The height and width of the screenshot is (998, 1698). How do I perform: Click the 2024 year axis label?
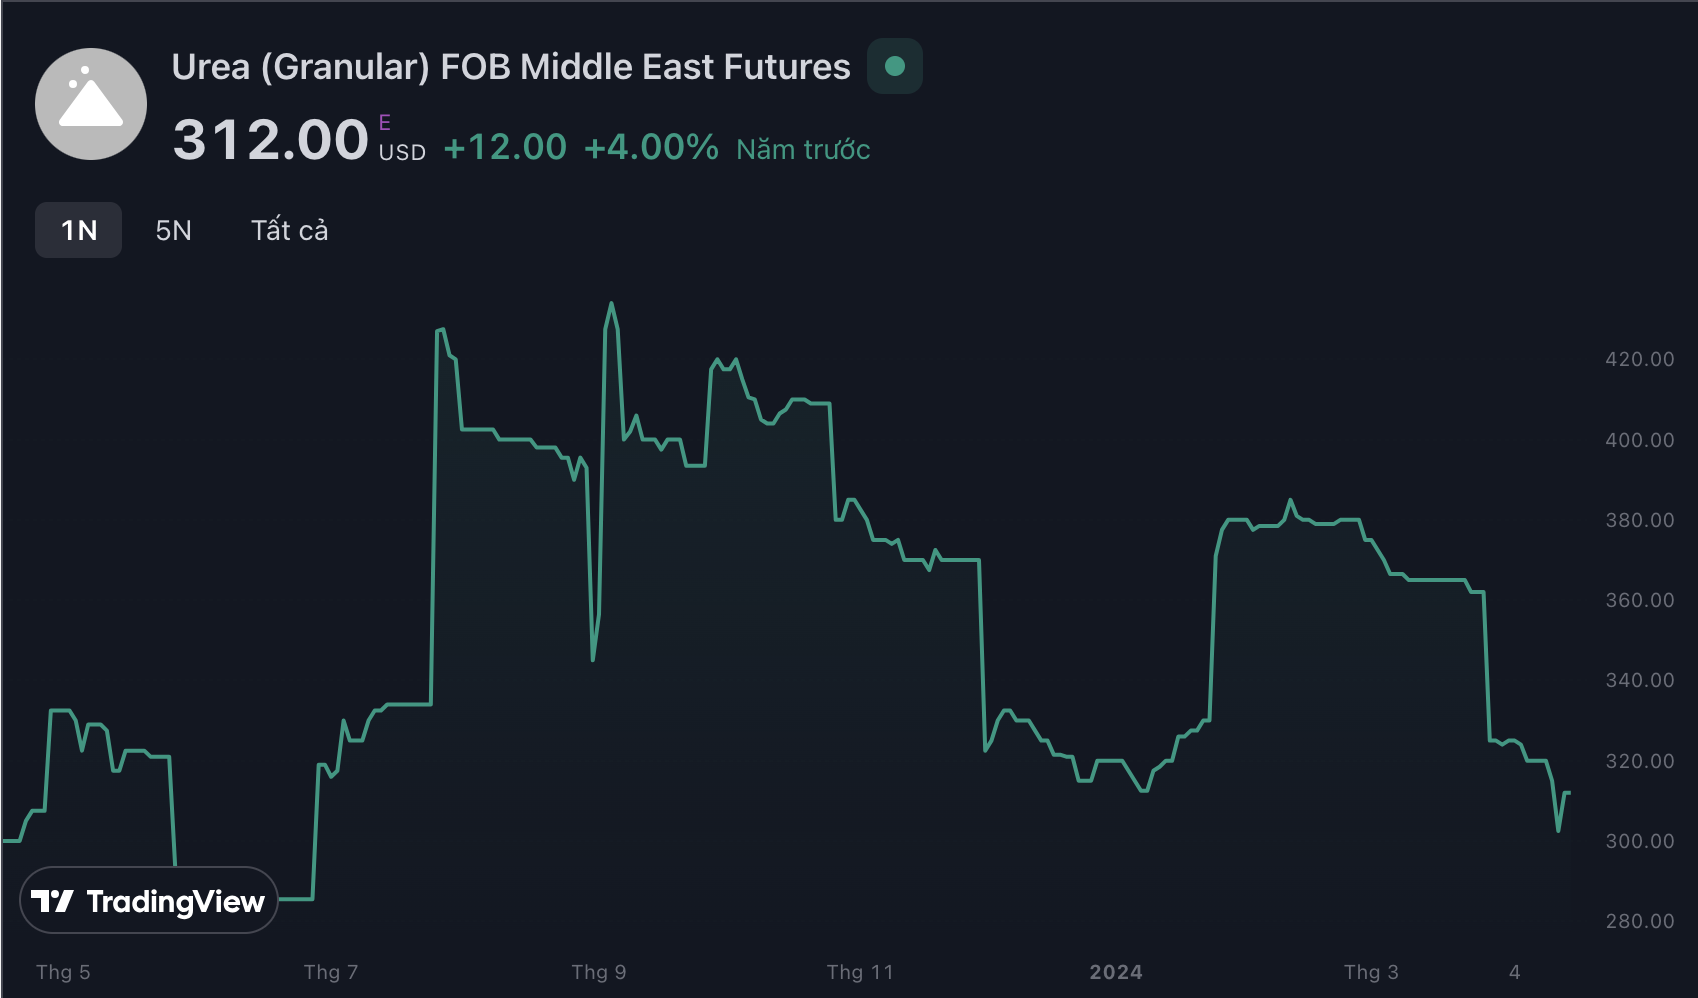[x=1116, y=972]
